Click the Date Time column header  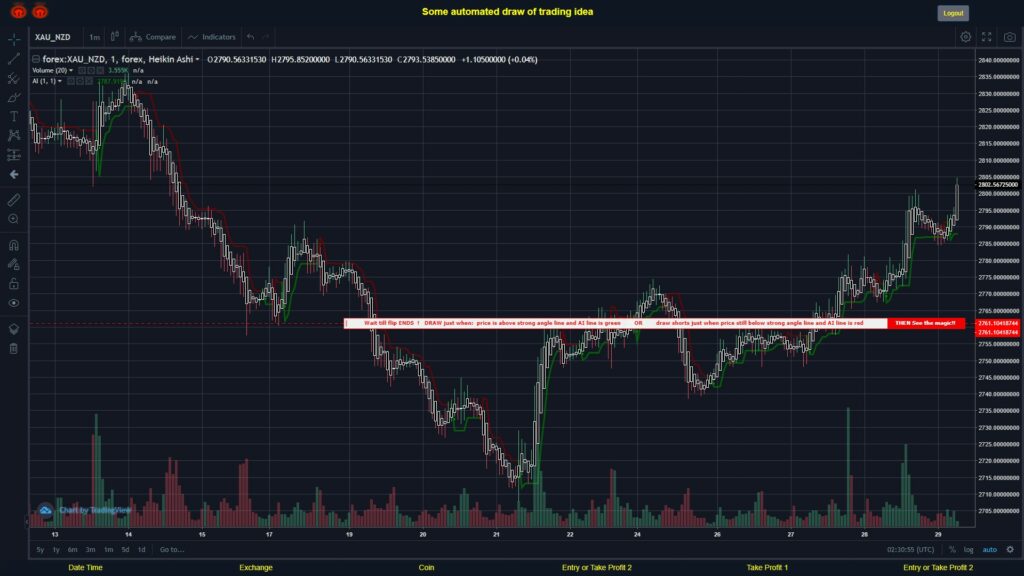(x=86, y=568)
